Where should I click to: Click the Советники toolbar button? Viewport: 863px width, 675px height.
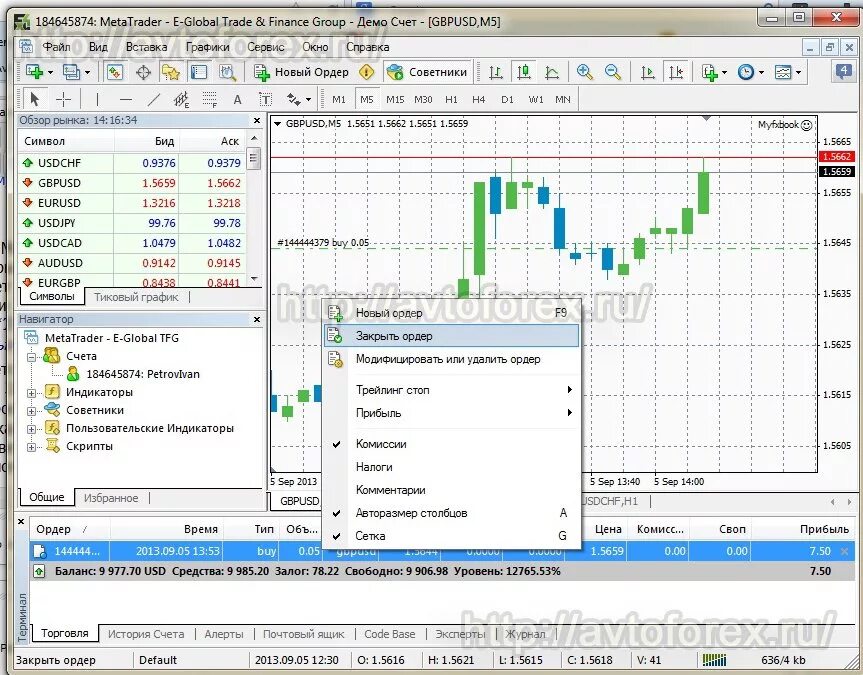coord(427,72)
